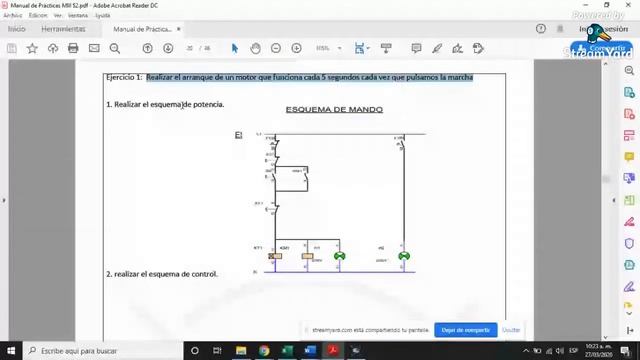This screenshot has height=360, width=640.
Task: Select the Manual de Práctica document tab
Action: click(x=142, y=29)
